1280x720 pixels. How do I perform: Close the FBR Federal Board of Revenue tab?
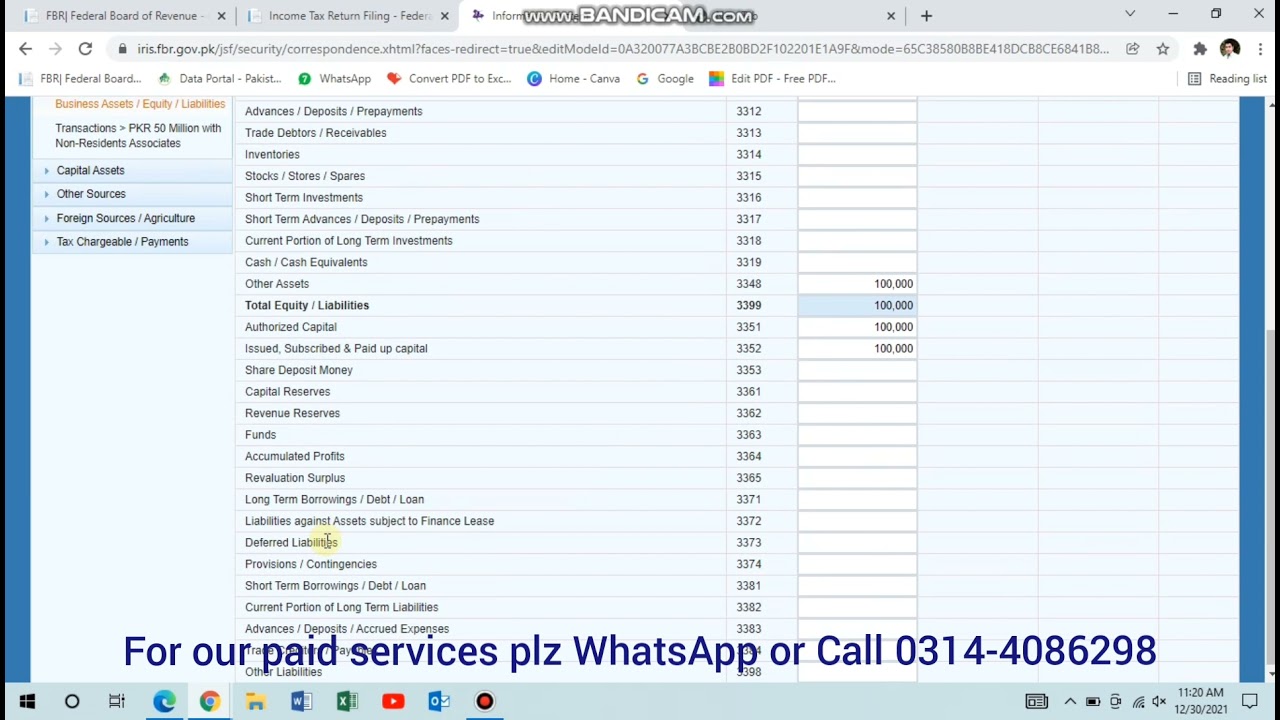pyautogui.click(x=221, y=16)
